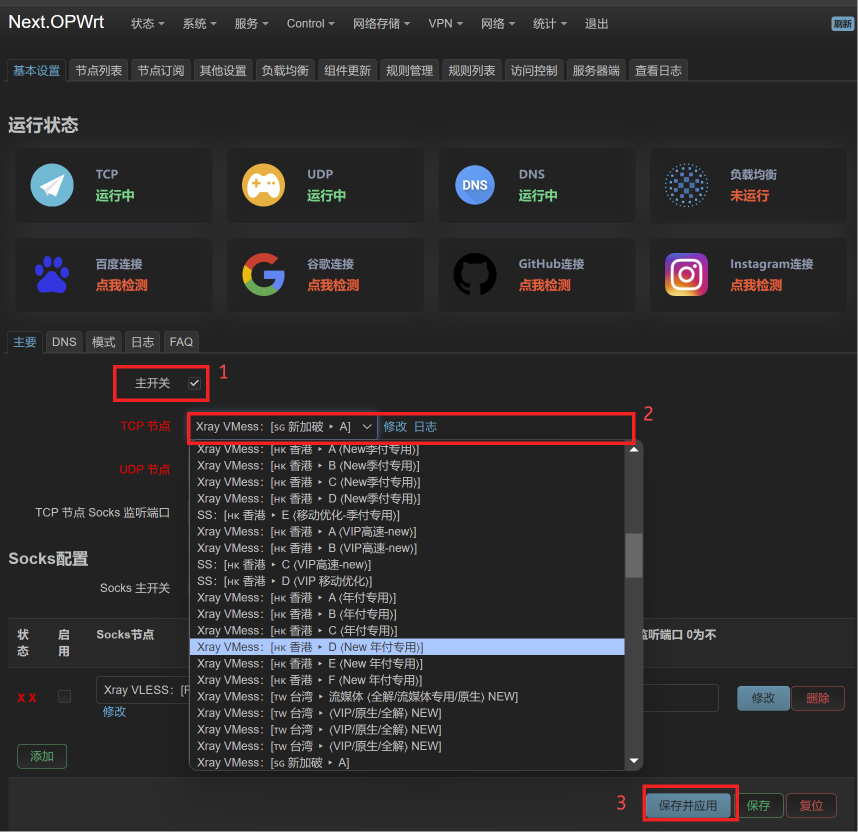Image resolution: width=858 pixels, height=832 pixels.
Task: Open the TCP 节点 dropdown
Action: coord(284,427)
